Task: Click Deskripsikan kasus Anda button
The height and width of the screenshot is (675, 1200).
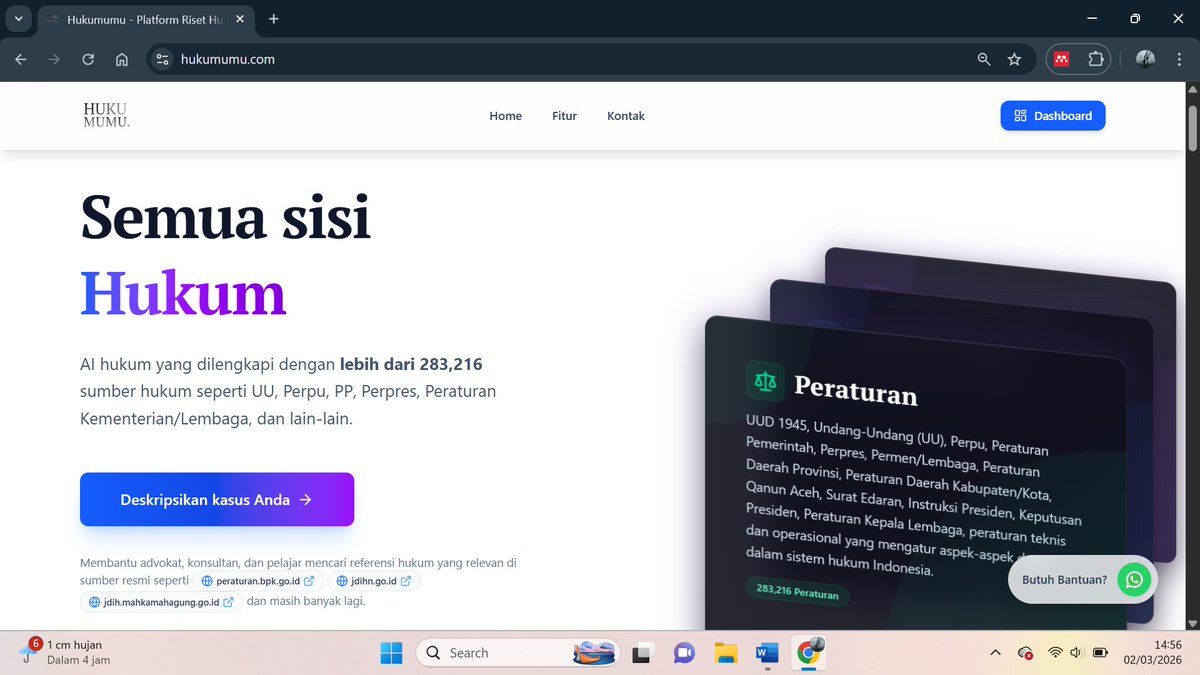Action: coord(217,499)
